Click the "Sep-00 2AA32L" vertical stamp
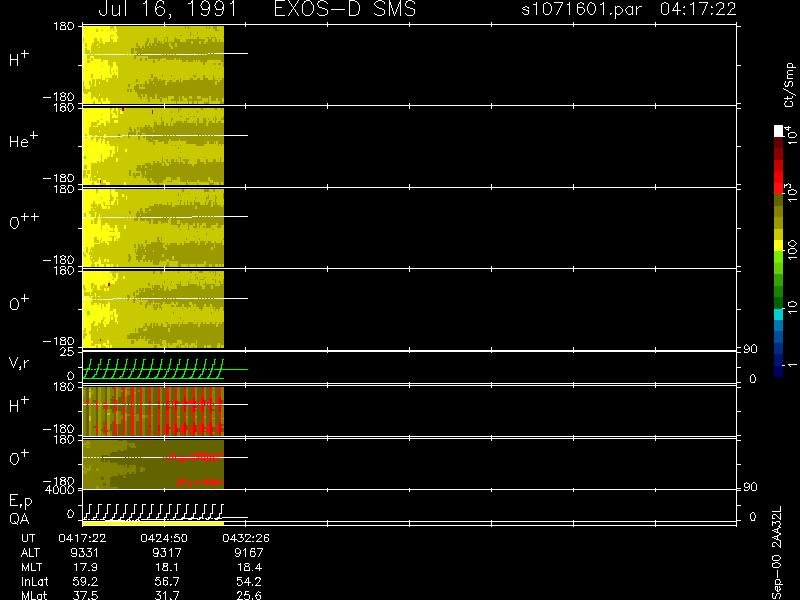The width and height of the screenshot is (800, 600). (x=776, y=553)
